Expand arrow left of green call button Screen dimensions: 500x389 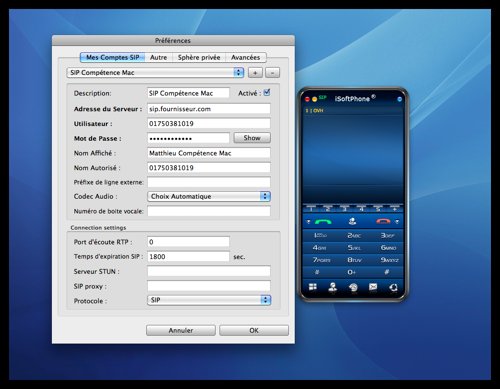click(308, 222)
